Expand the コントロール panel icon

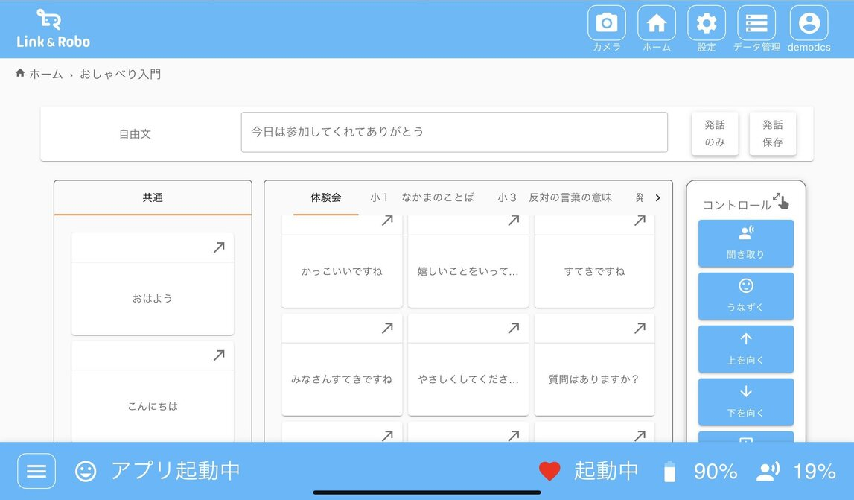coord(780,201)
